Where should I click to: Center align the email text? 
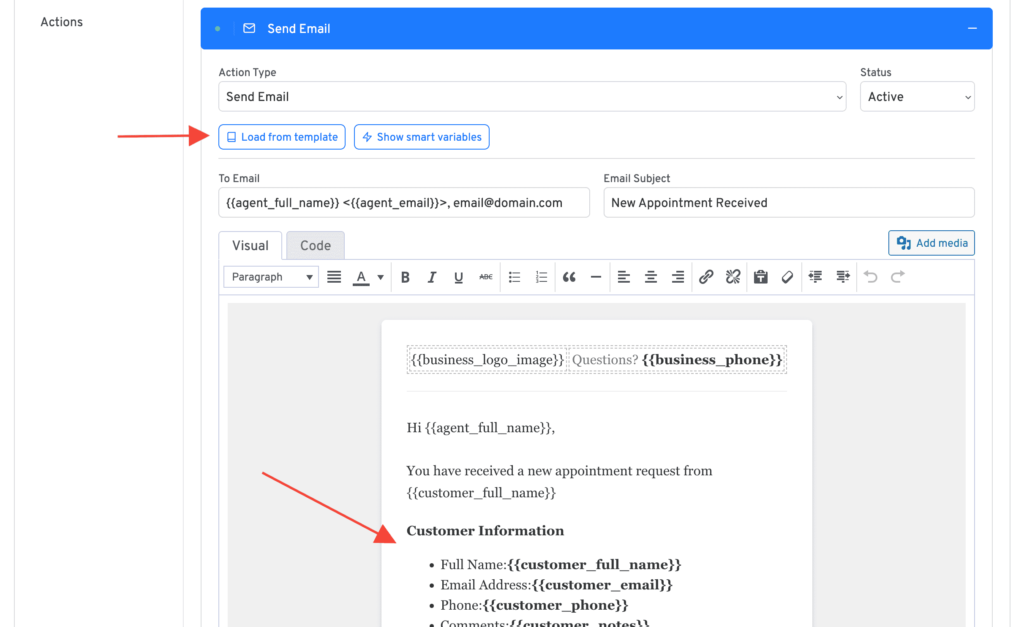point(649,277)
